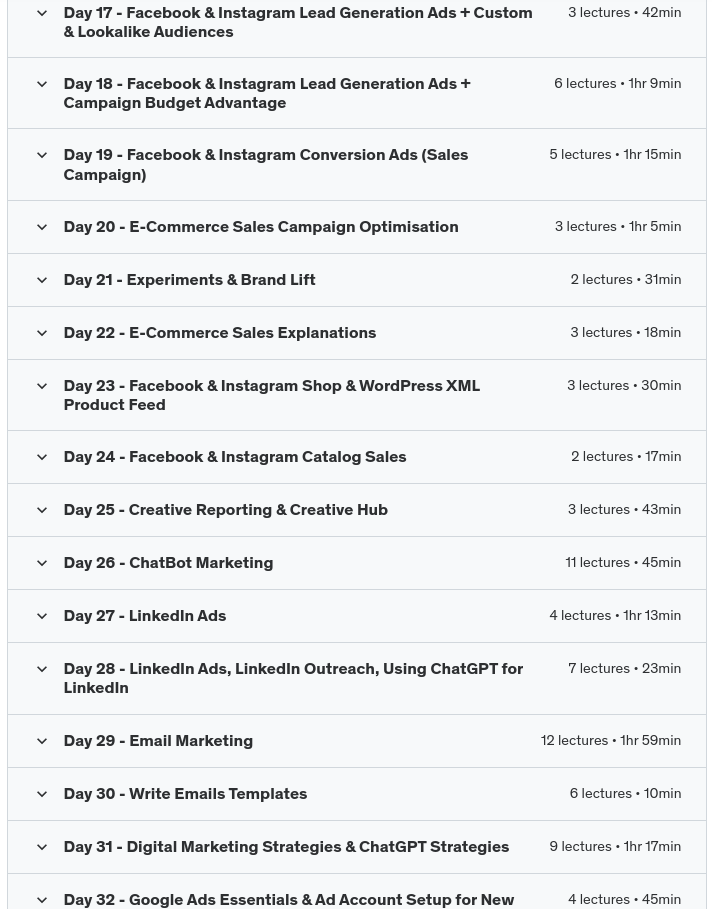
Task: Expand Day 31 Digital Marketing Strategies chevron
Action: [x=42, y=847]
